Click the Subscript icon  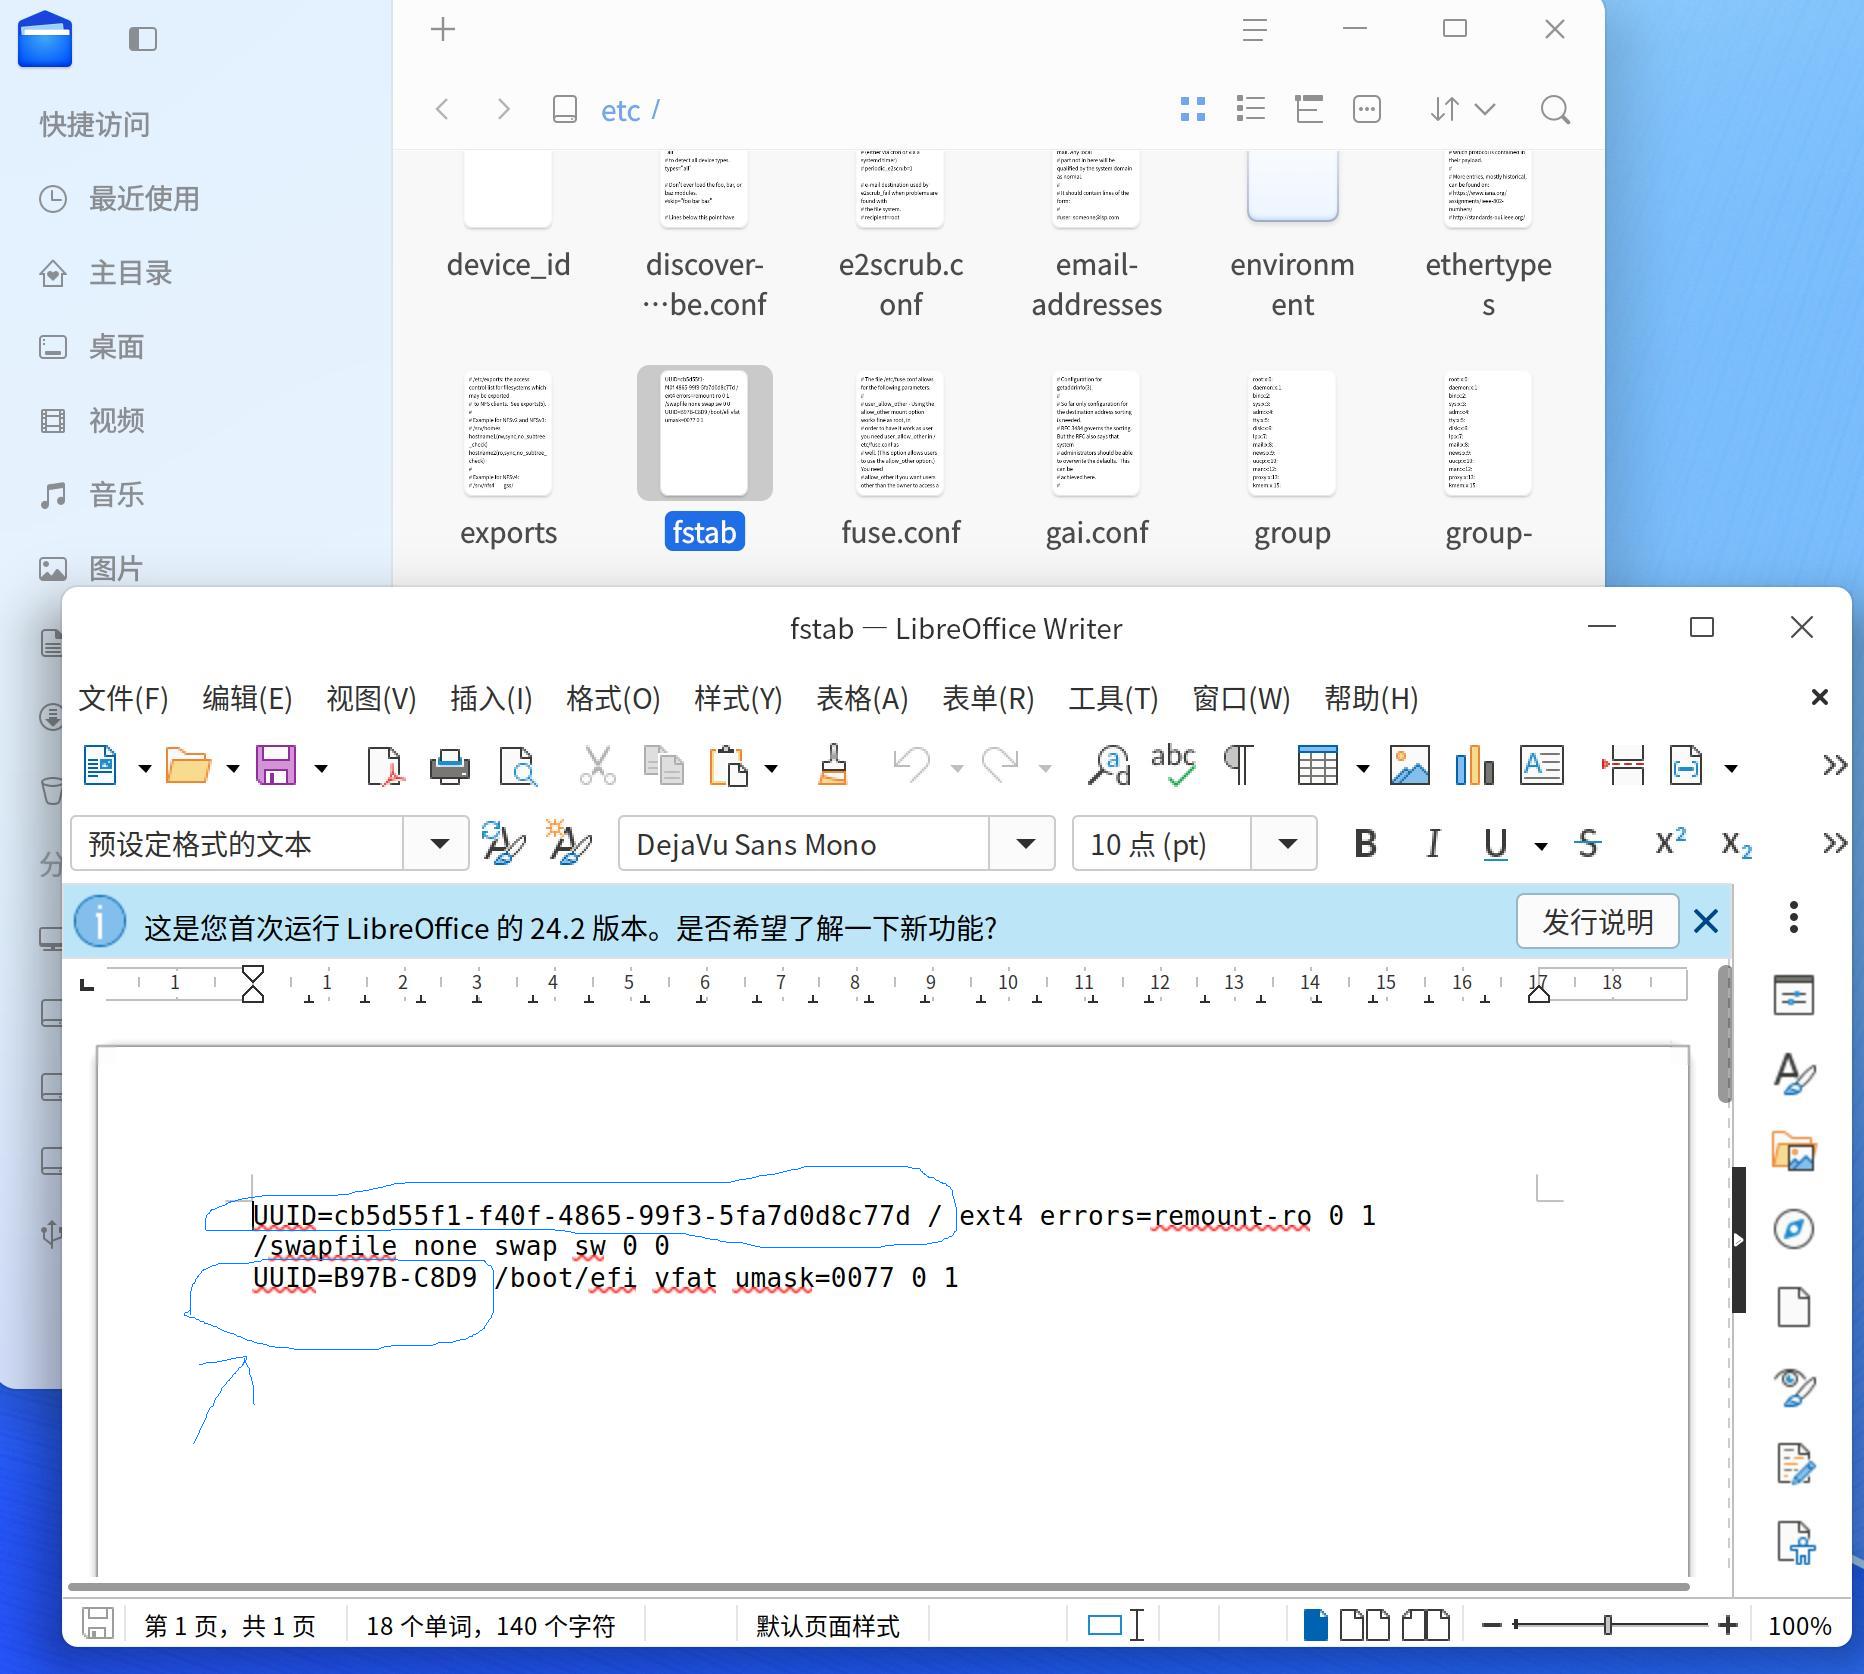click(1736, 845)
